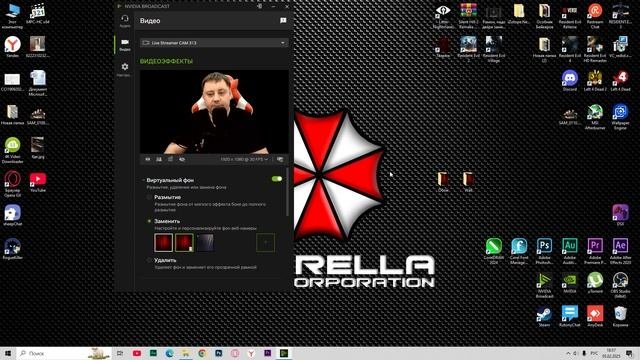
Task: Click the first icon below the camera preview
Action: 148,159
